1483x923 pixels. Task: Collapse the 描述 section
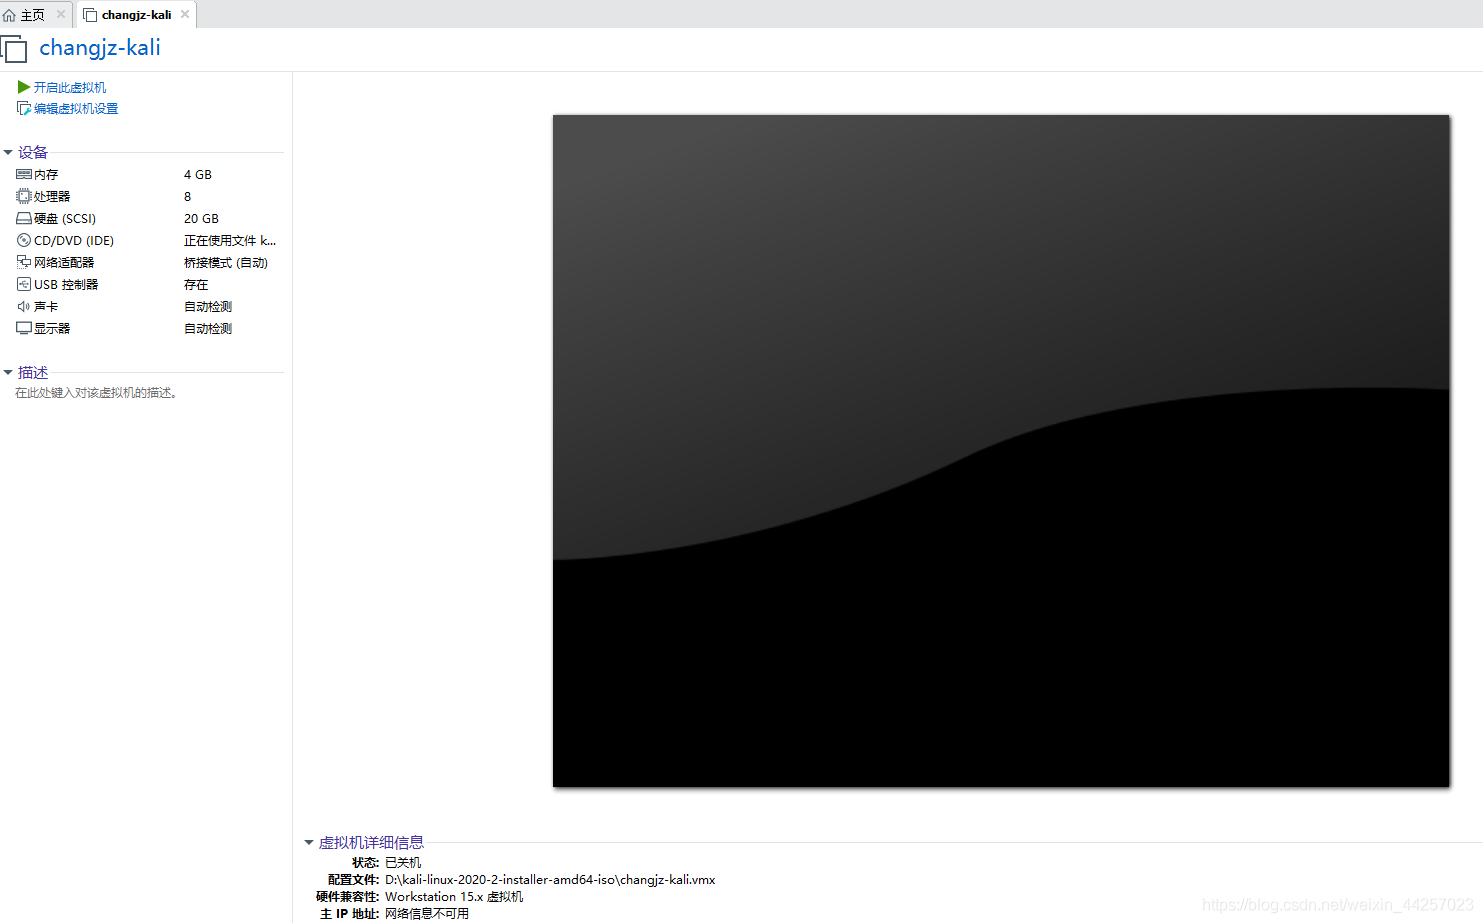pyautogui.click(x=8, y=372)
